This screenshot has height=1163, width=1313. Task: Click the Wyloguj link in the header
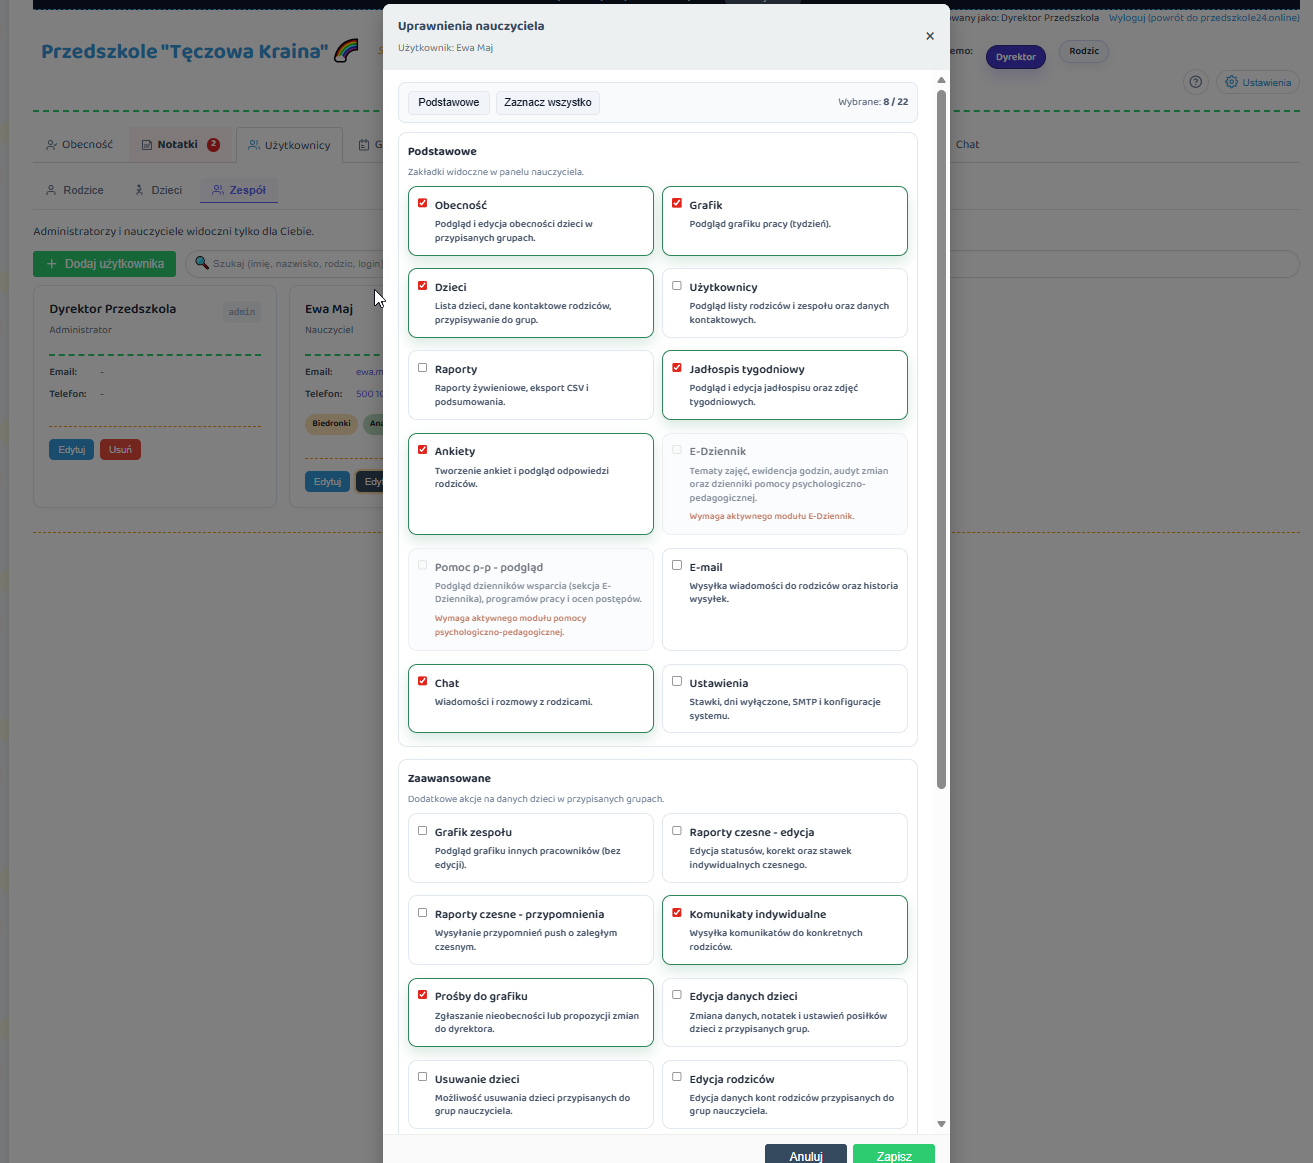pyautogui.click(x=1204, y=18)
